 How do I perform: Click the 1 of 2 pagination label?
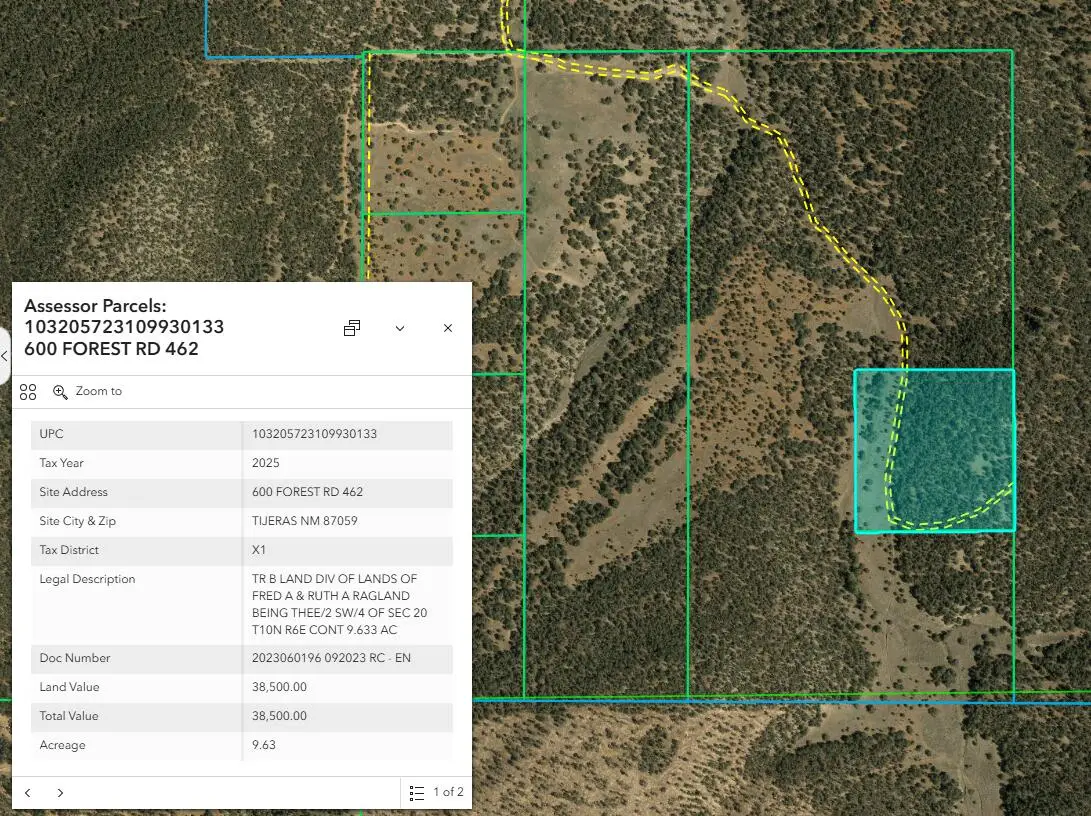tap(447, 792)
